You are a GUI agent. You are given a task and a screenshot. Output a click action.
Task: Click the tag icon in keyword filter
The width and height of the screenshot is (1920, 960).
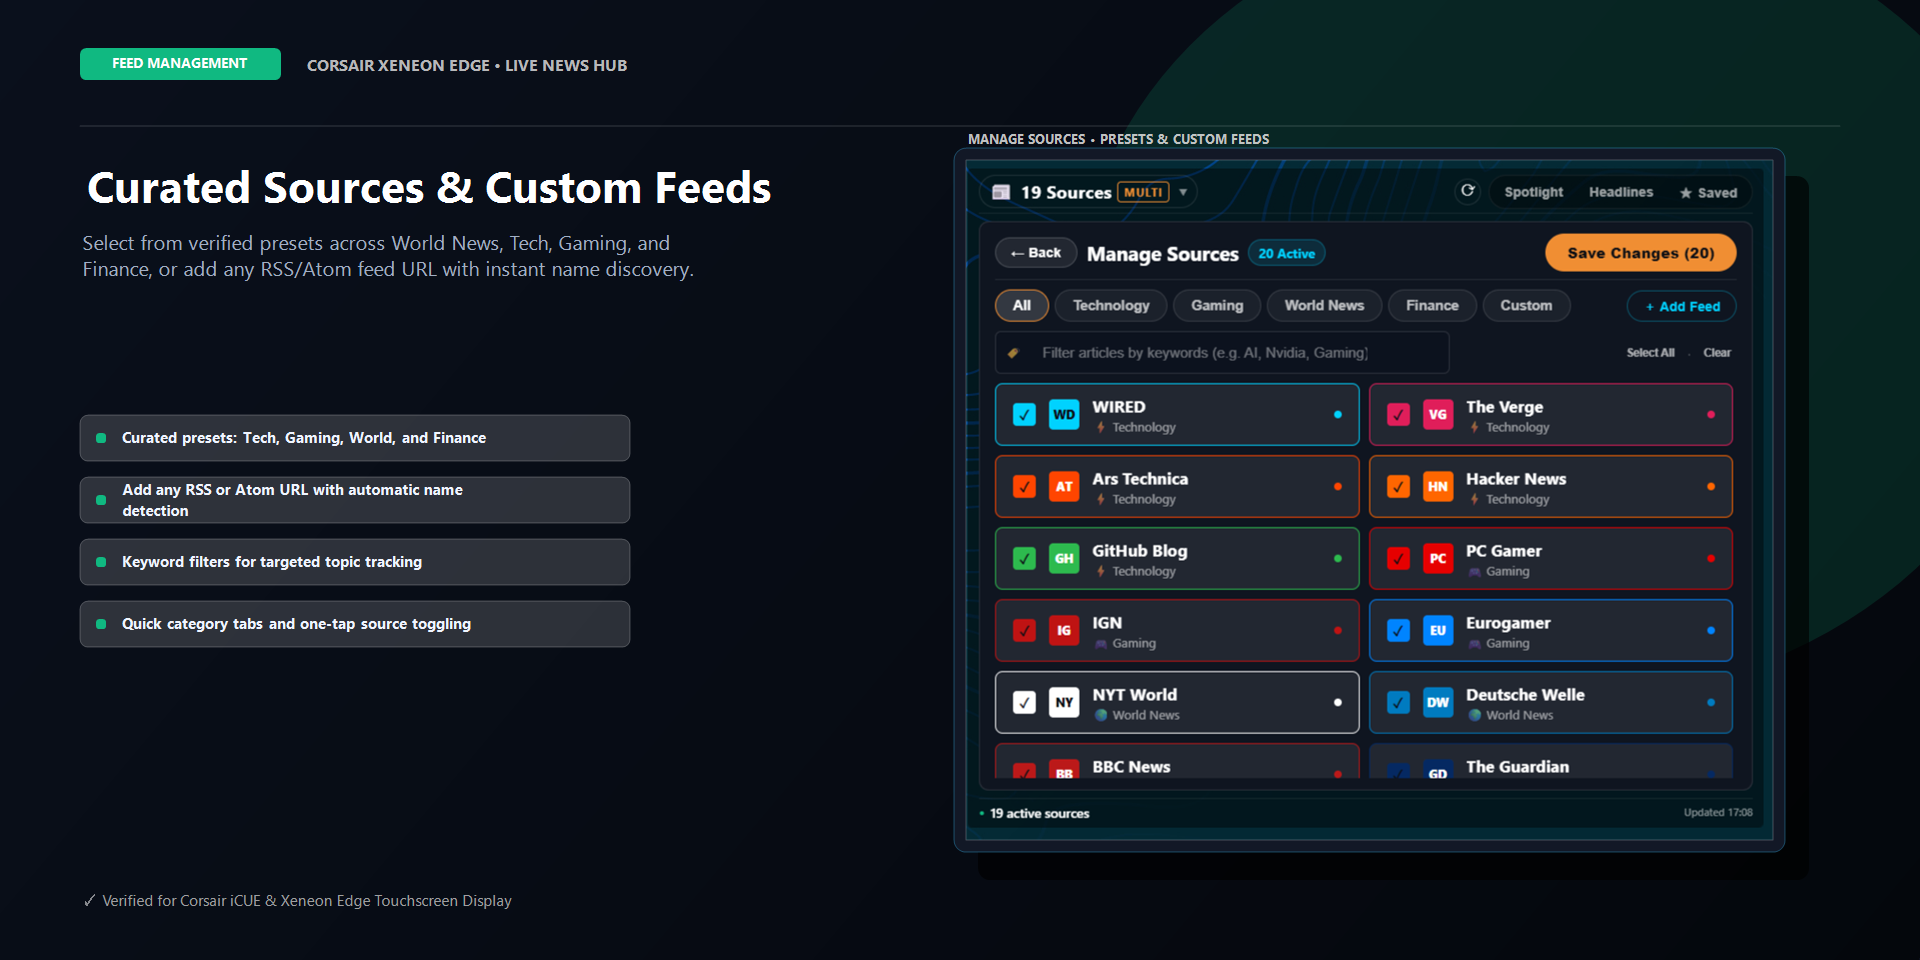pos(1013,353)
